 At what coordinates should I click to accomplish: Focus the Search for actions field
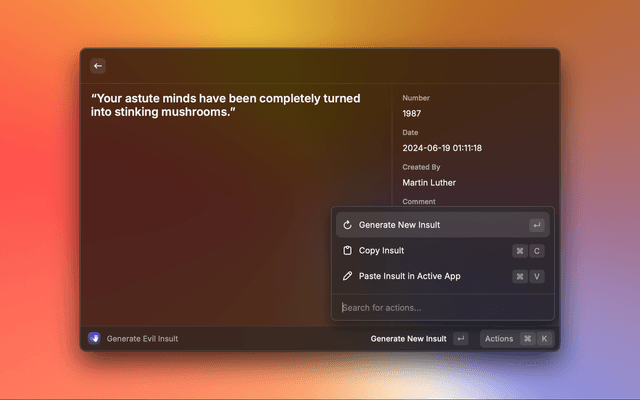(440, 307)
